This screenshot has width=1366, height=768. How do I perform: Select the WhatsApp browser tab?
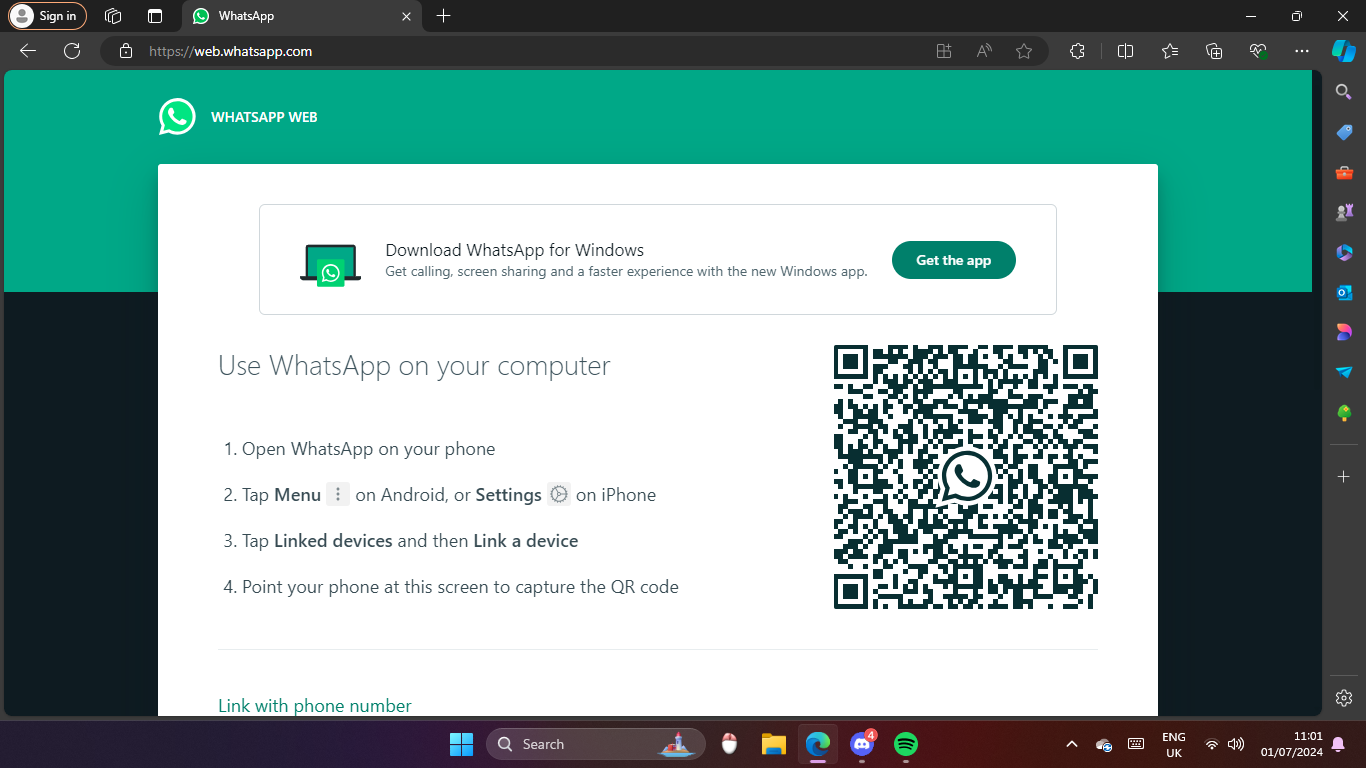pyautogui.click(x=301, y=16)
